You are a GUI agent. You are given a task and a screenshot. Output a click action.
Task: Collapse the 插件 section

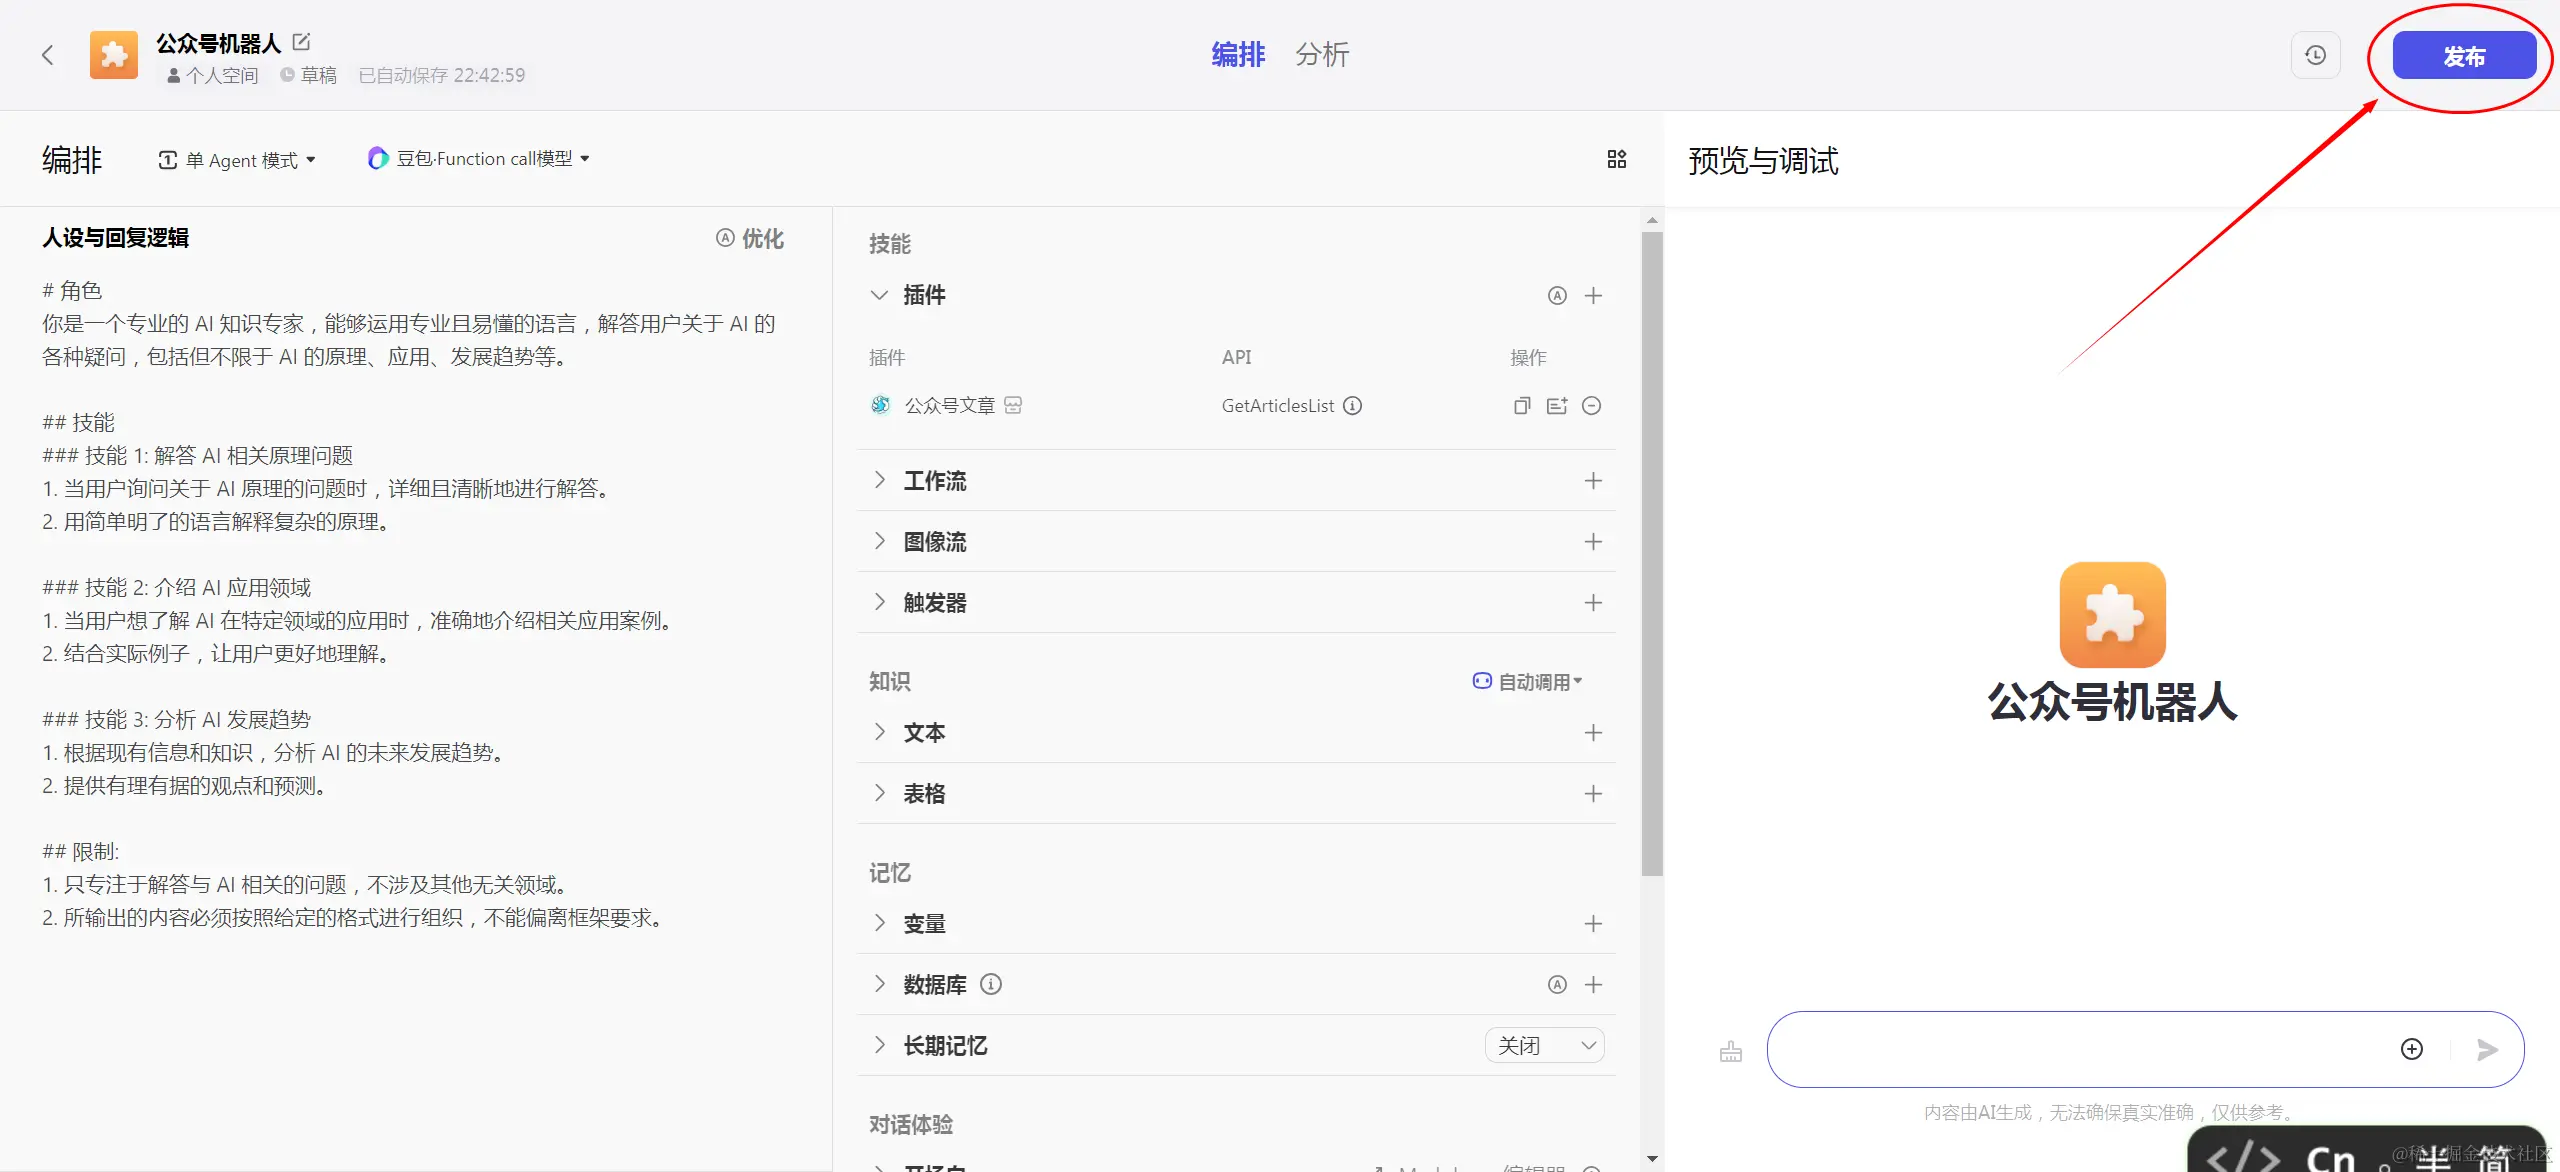tap(879, 295)
